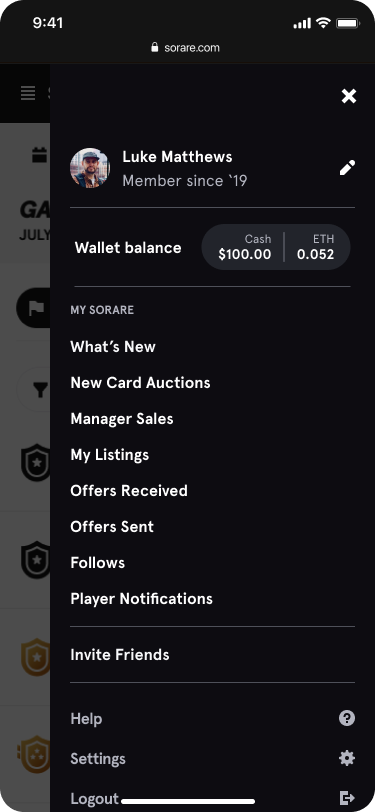
Task: Tap the calendar icon behind the menu
Action: point(40,155)
